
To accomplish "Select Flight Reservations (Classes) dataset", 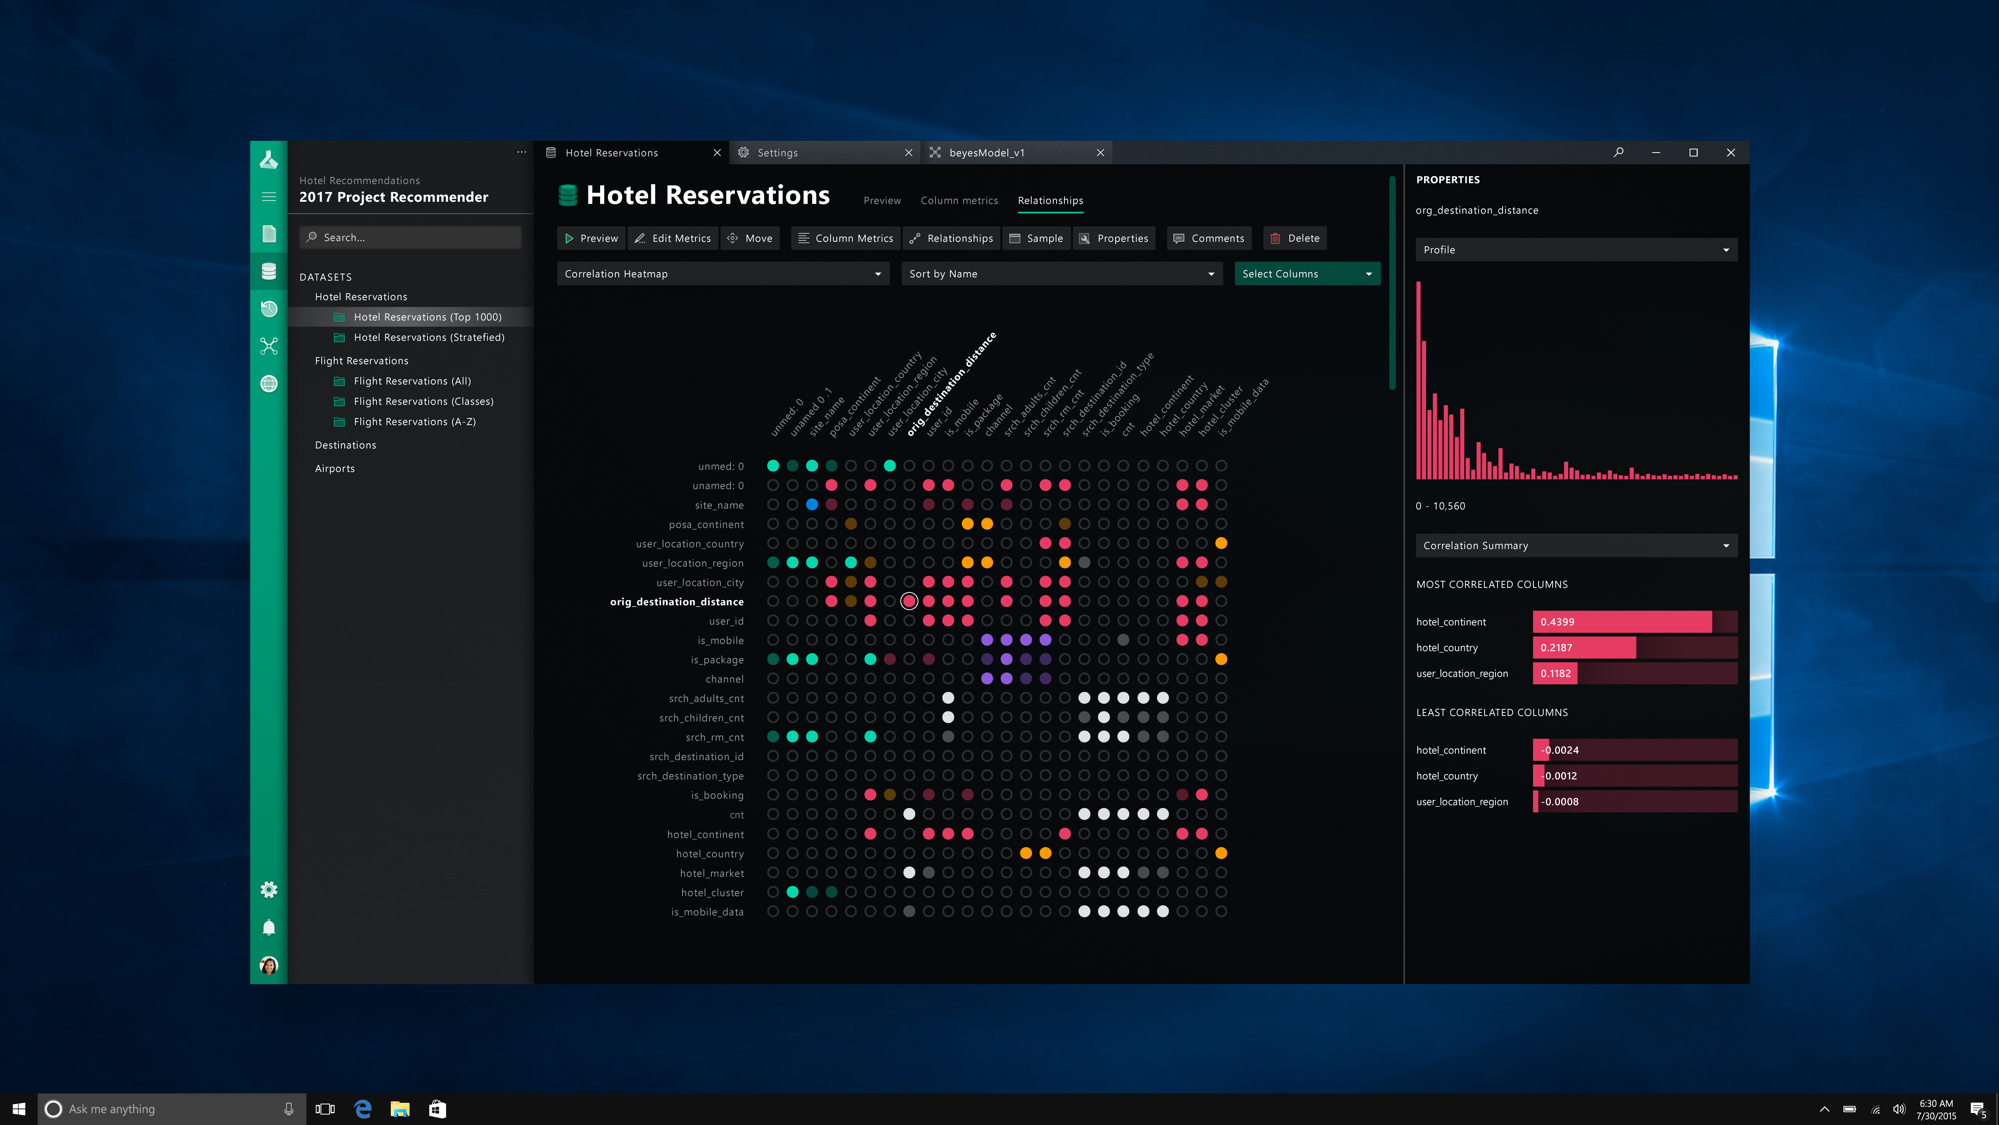I will 423,401.
